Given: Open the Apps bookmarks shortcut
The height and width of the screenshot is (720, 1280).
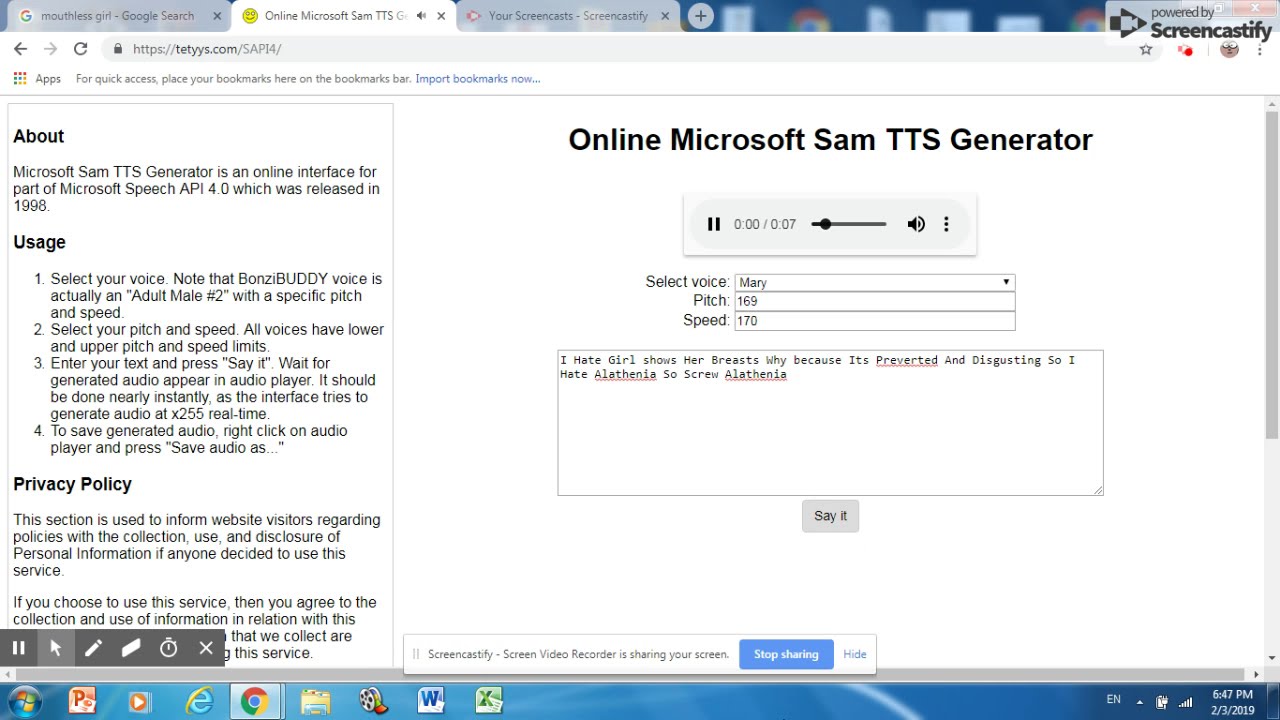Looking at the screenshot, I should click(37, 79).
